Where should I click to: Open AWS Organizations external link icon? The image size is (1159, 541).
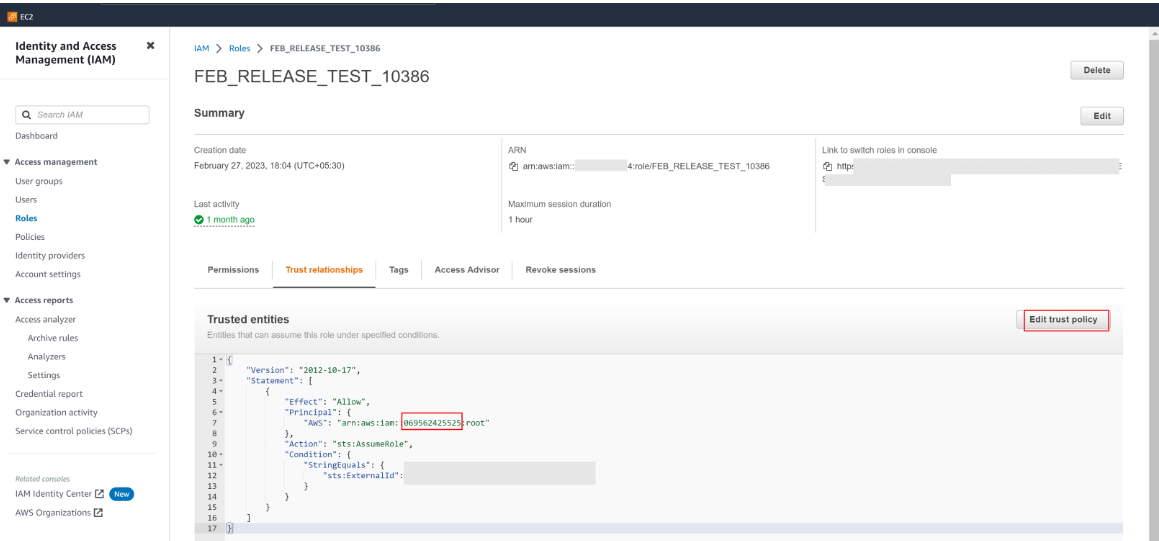point(98,513)
